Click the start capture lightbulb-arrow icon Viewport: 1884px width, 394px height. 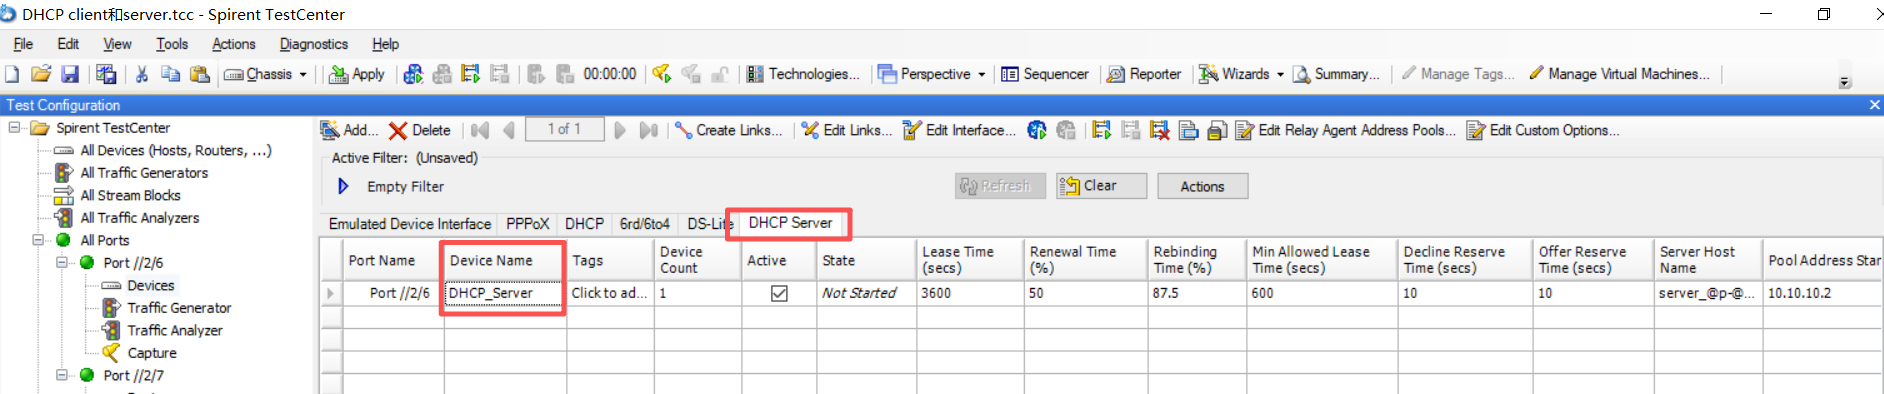pos(661,74)
